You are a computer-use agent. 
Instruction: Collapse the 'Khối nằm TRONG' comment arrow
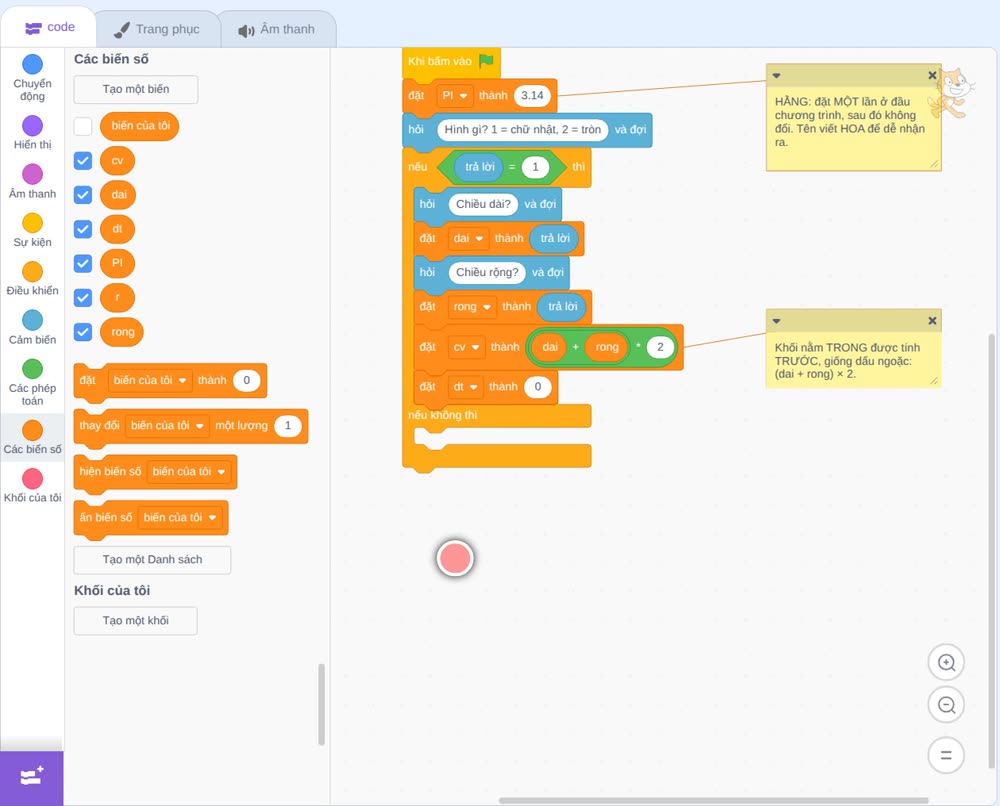tap(776, 321)
